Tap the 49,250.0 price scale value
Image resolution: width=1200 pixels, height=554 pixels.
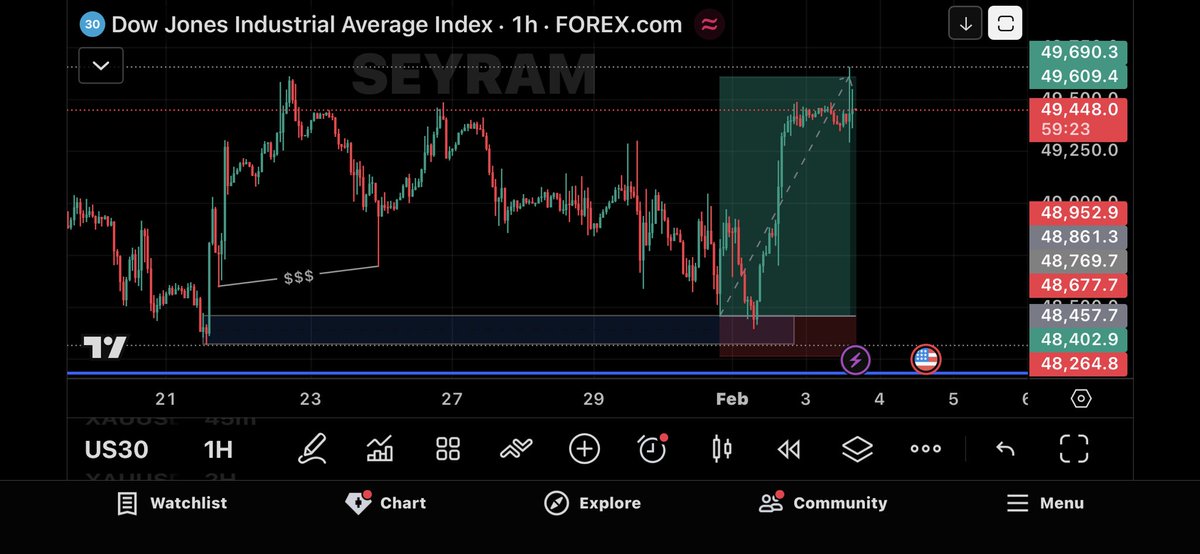point(1078,149)
